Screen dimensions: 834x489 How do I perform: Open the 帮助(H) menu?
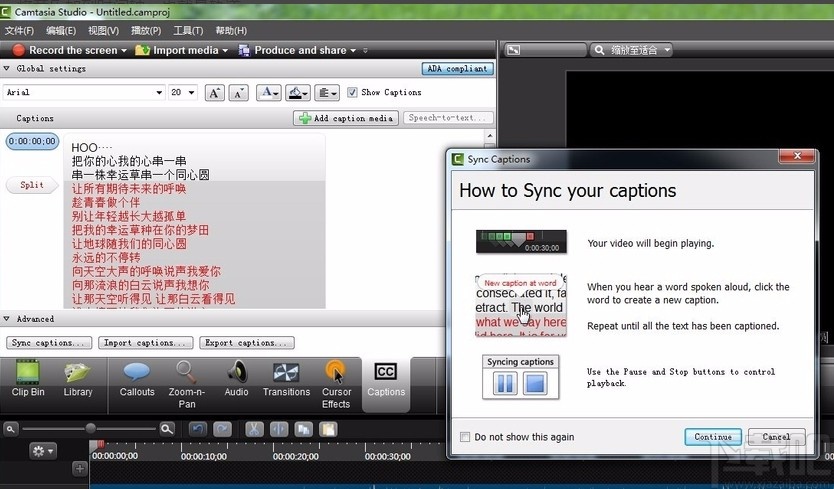click(x=231, y=30)
